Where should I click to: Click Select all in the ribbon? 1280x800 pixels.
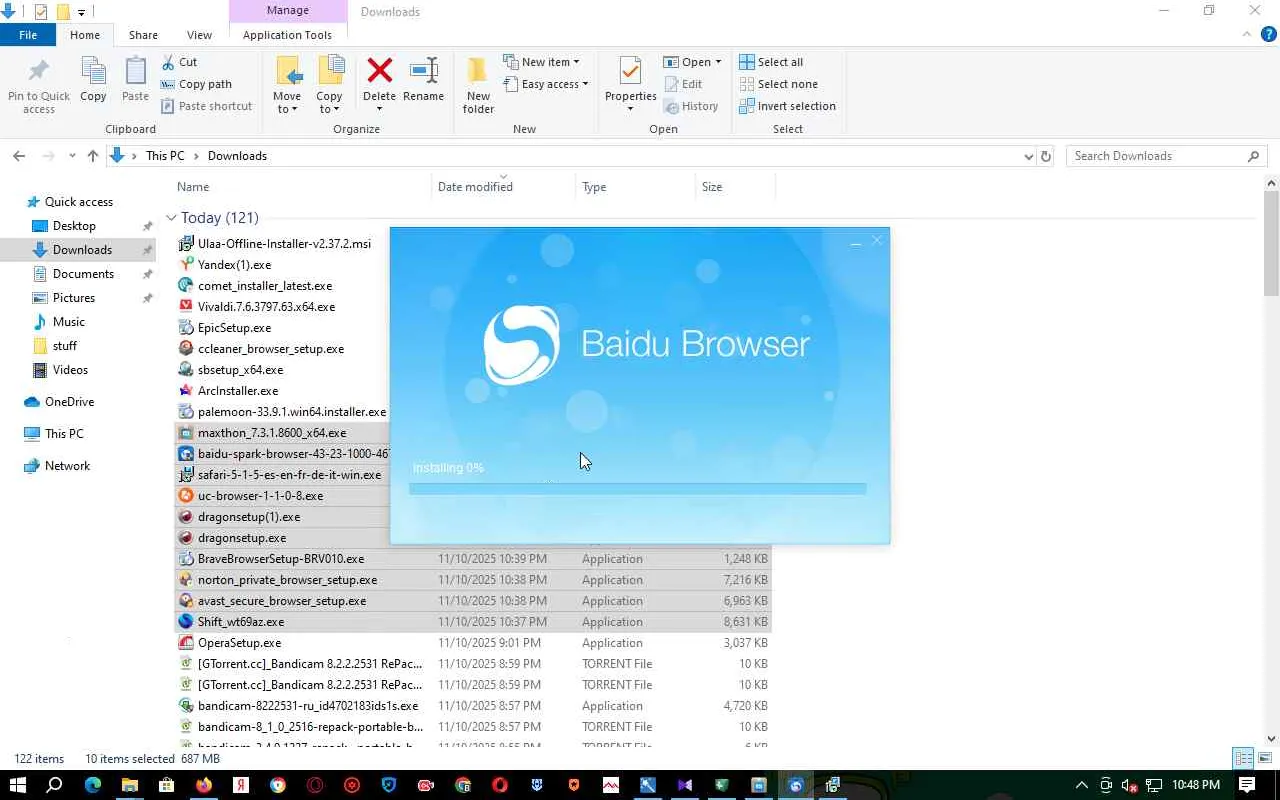(x=771, y=62)
